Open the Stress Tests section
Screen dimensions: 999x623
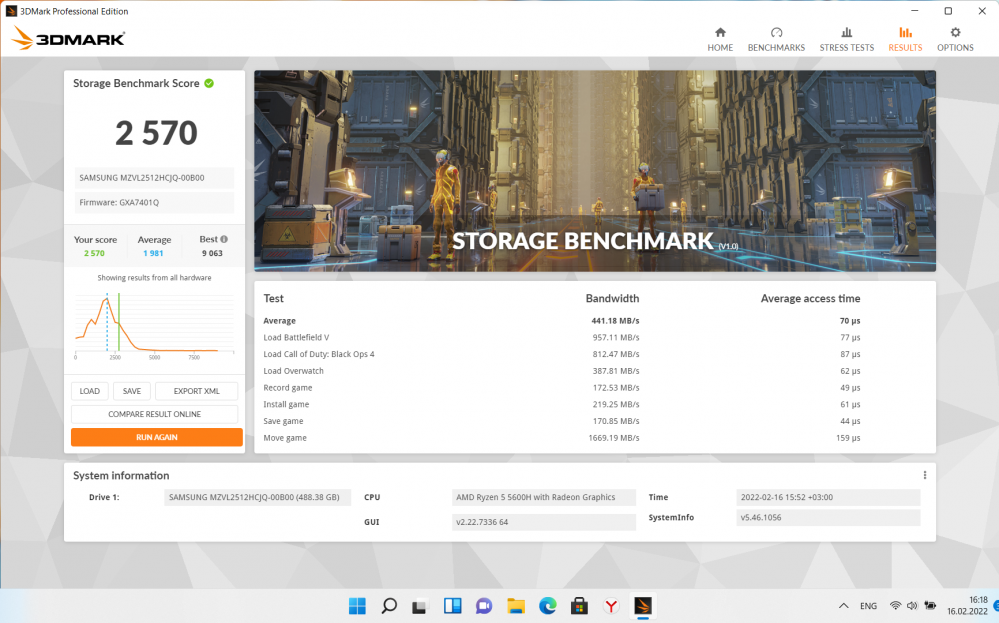click(846, 39)
